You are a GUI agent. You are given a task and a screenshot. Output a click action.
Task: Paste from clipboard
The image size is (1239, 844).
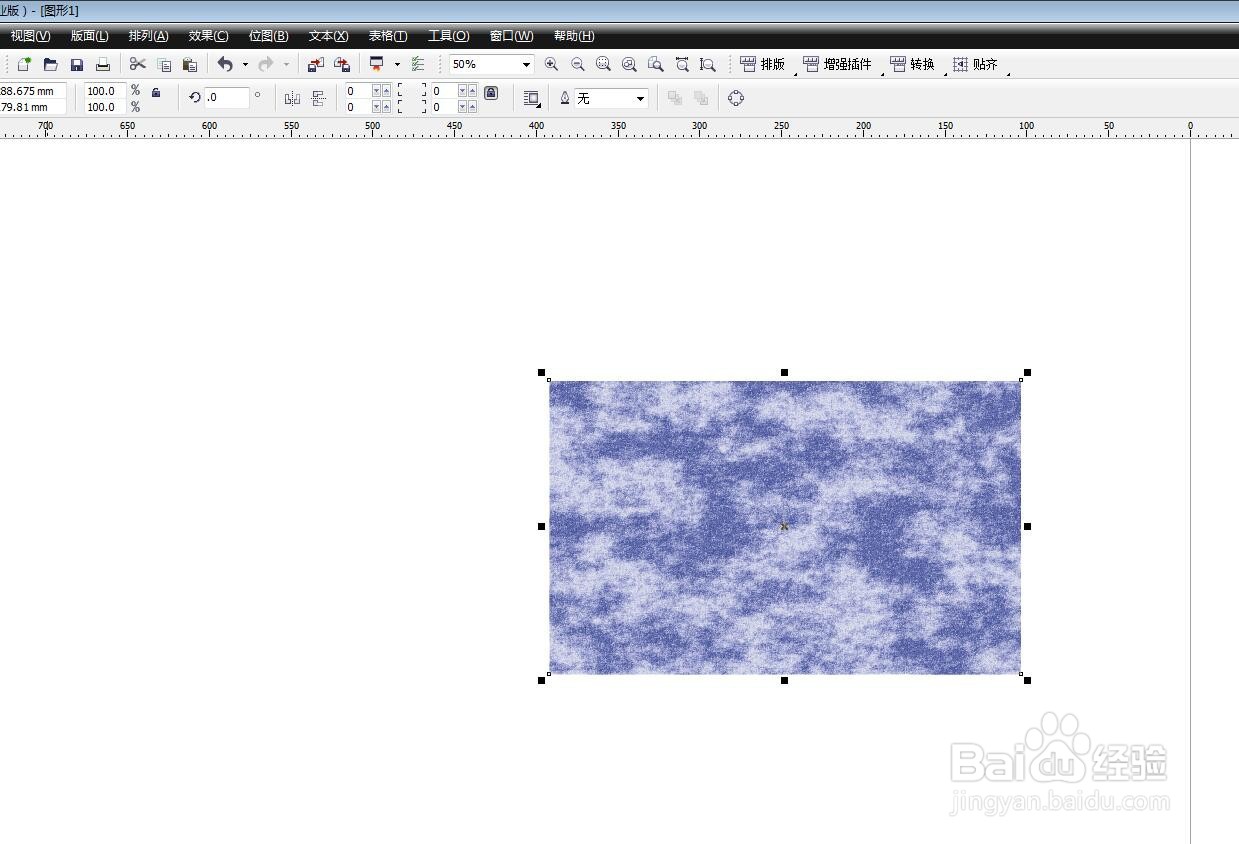(x=190, y=64)
